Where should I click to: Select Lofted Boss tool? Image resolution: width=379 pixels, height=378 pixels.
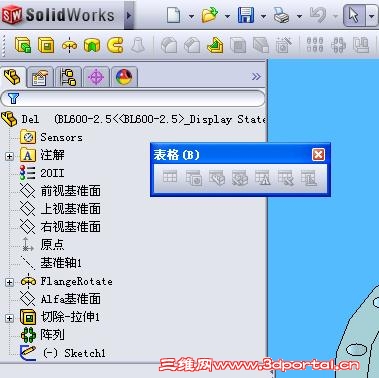coord(92,45)
